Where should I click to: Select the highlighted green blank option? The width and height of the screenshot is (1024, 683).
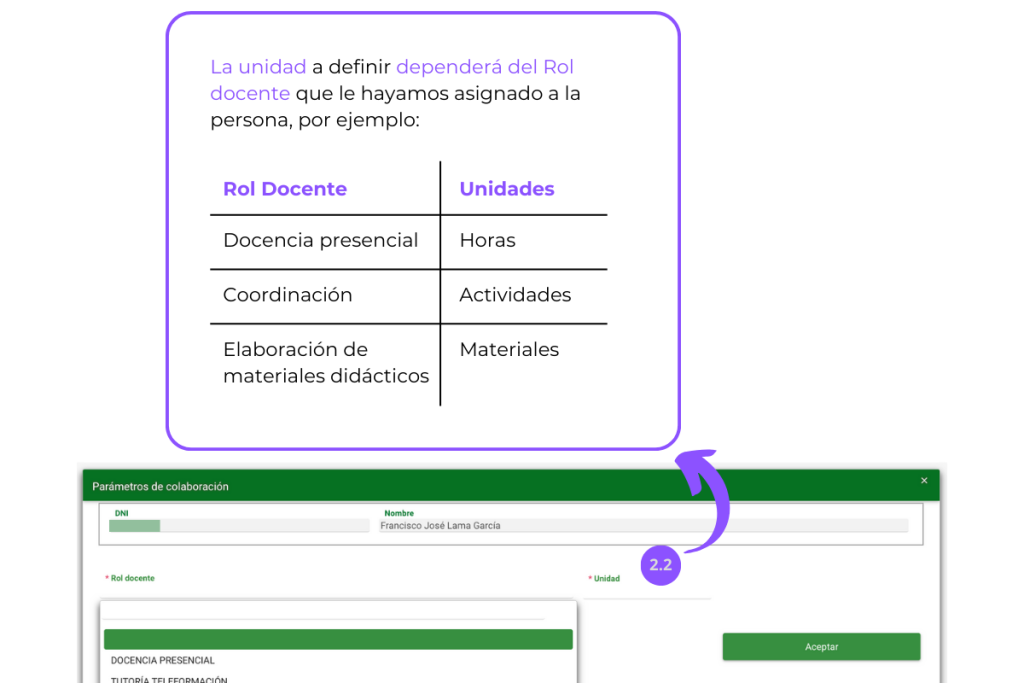click(338, 639)
